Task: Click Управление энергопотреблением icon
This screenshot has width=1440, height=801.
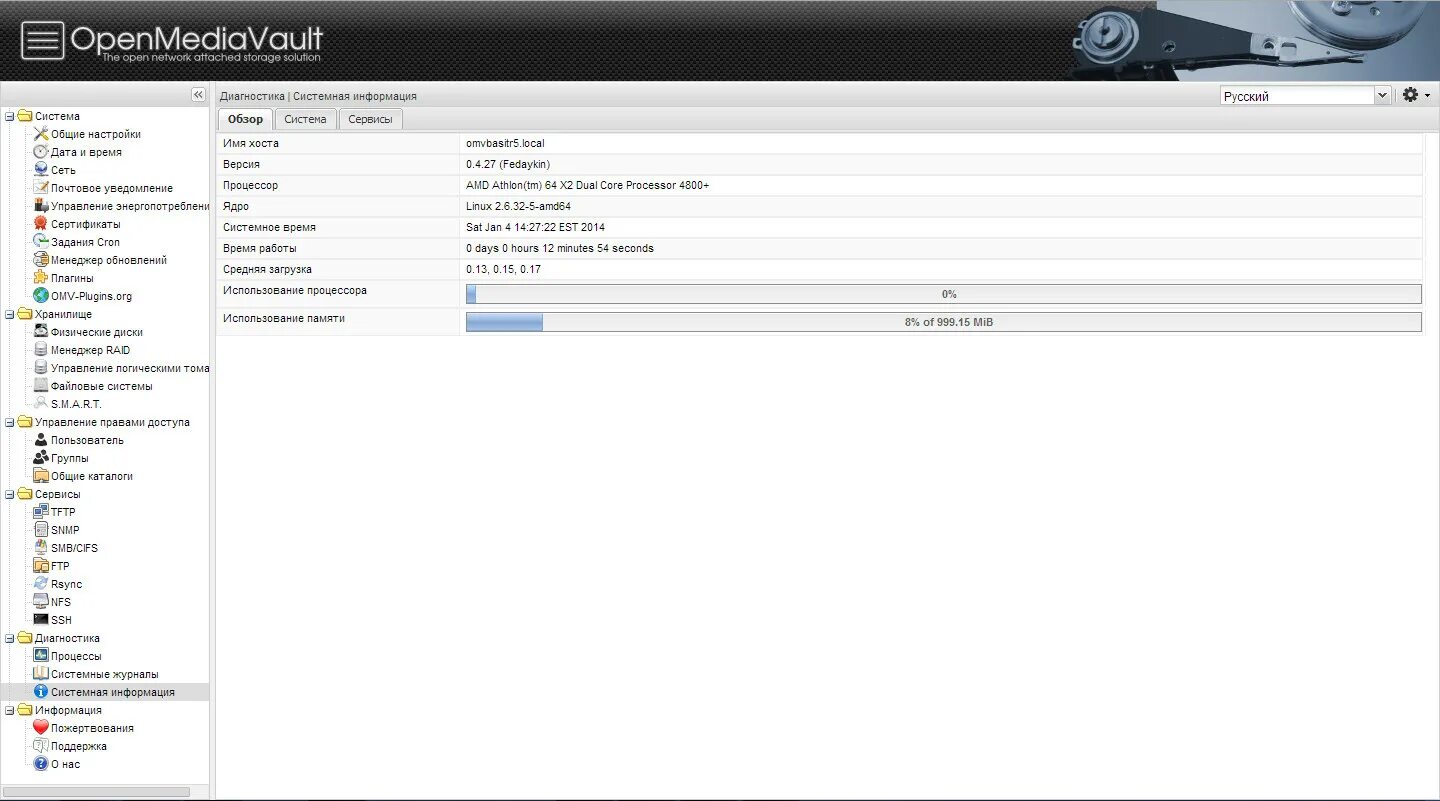Action: pyautogui.click(x=41, y=206)
